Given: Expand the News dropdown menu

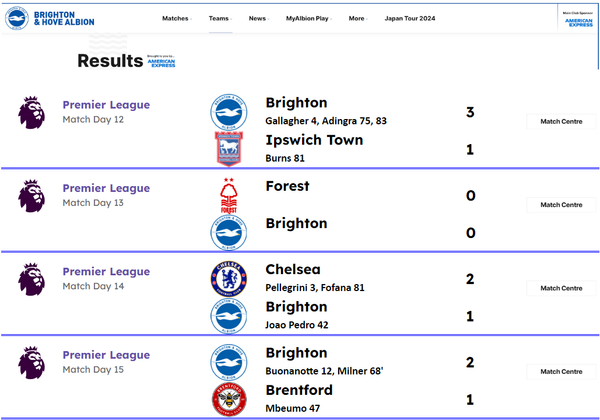Looking at the screenshot, I should [x=259, y=18].
